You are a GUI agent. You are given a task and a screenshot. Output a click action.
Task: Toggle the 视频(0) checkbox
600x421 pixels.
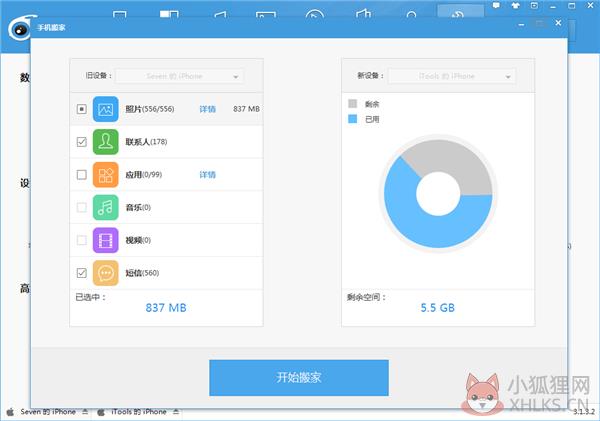tap(82, 240)
